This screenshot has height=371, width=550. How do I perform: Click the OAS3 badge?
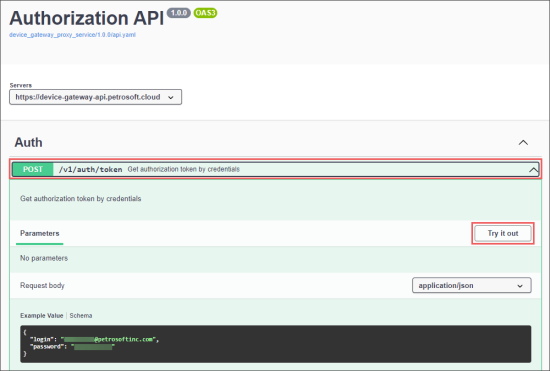click(205, 13)
